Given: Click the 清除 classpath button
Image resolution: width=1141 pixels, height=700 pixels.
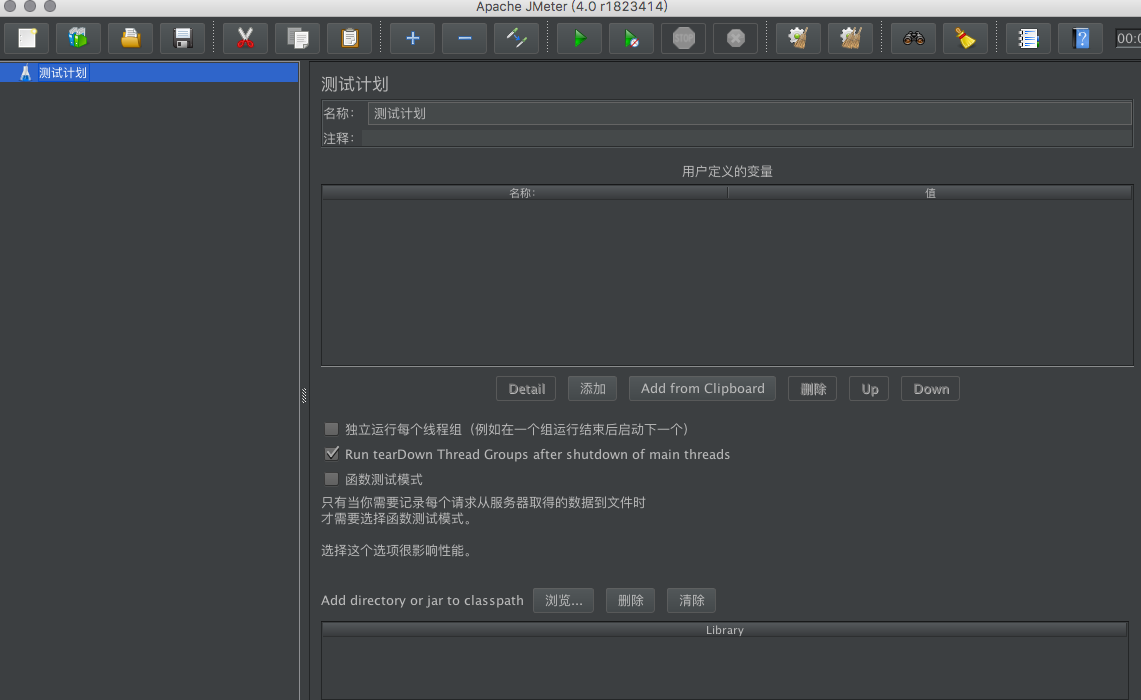Looking at the screenshot, I should point(691,600).
